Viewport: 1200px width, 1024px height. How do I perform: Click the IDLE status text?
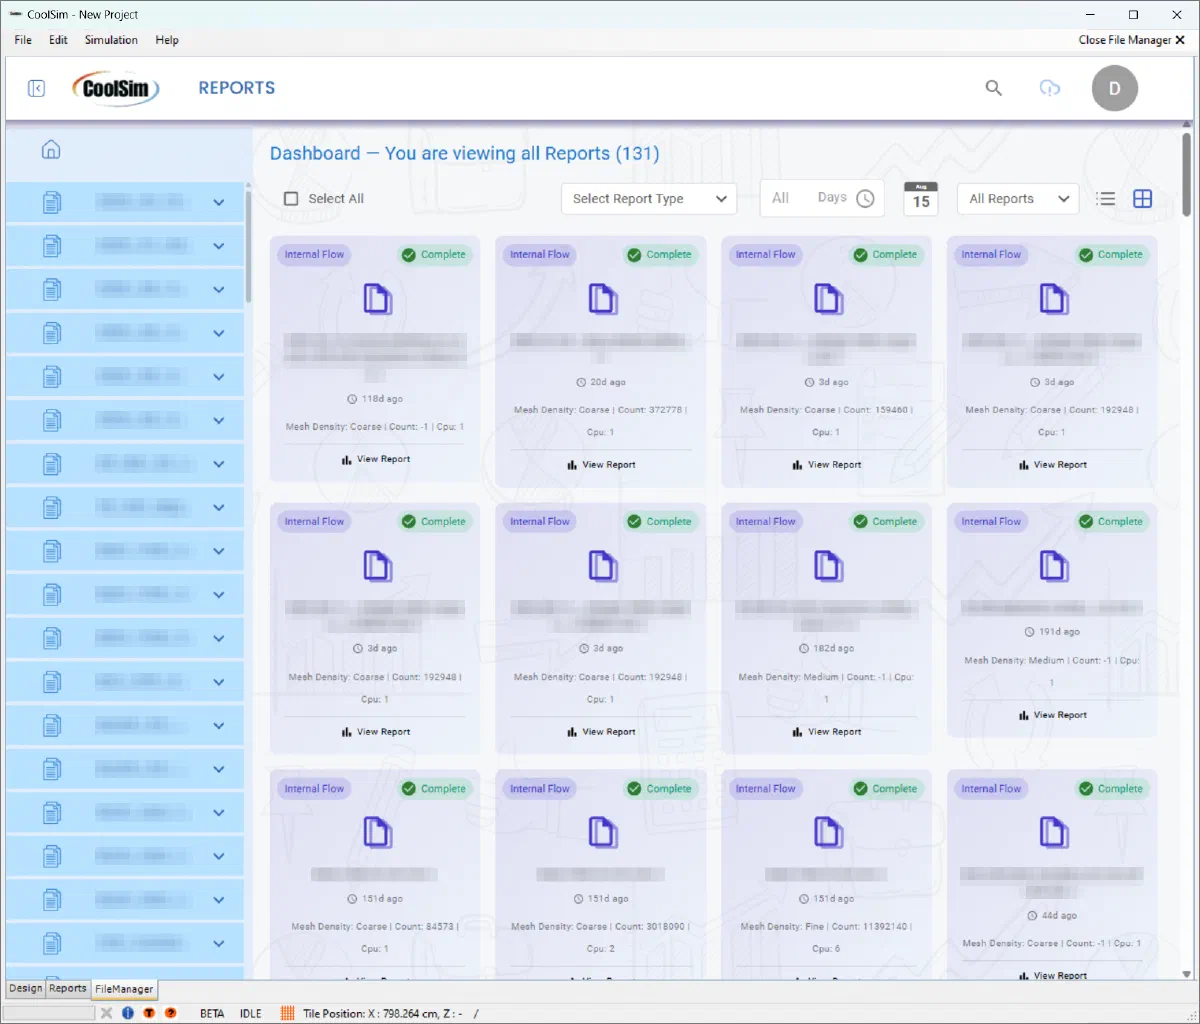point(251,1013)
